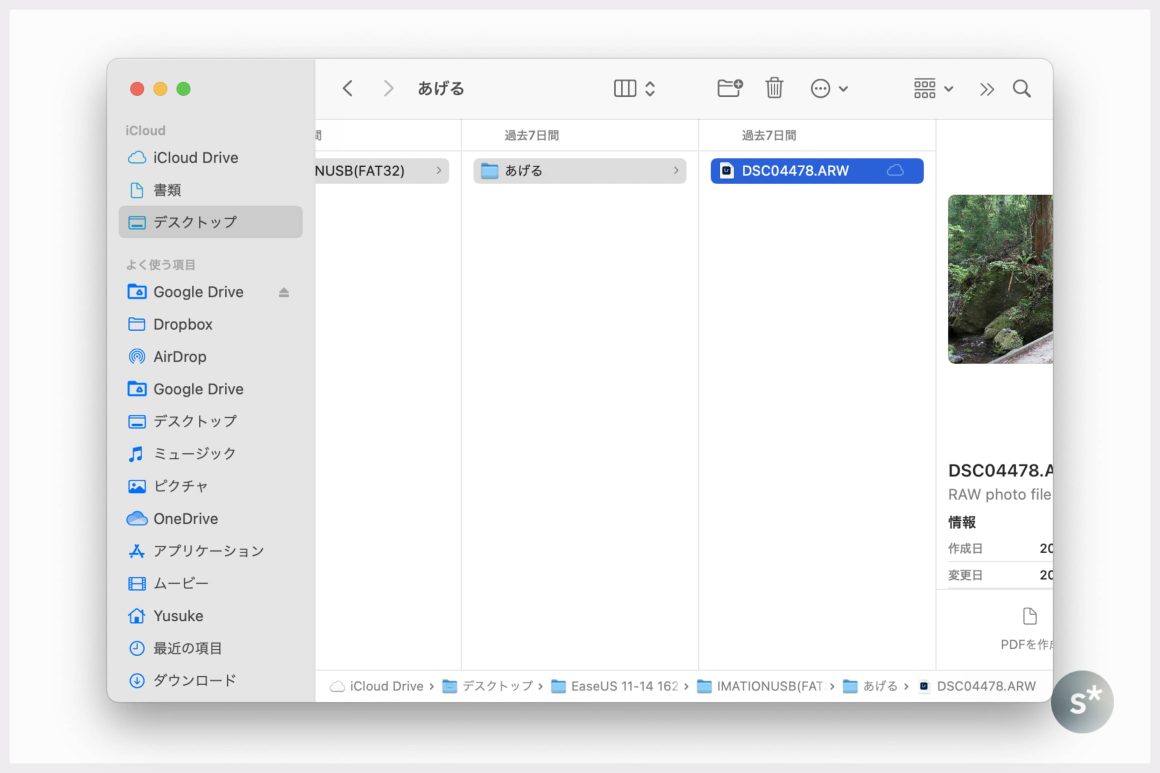Go to ダウンロード in sidebar
The height and width of the screenshot is (773, 1160).
tap(194, 680)
